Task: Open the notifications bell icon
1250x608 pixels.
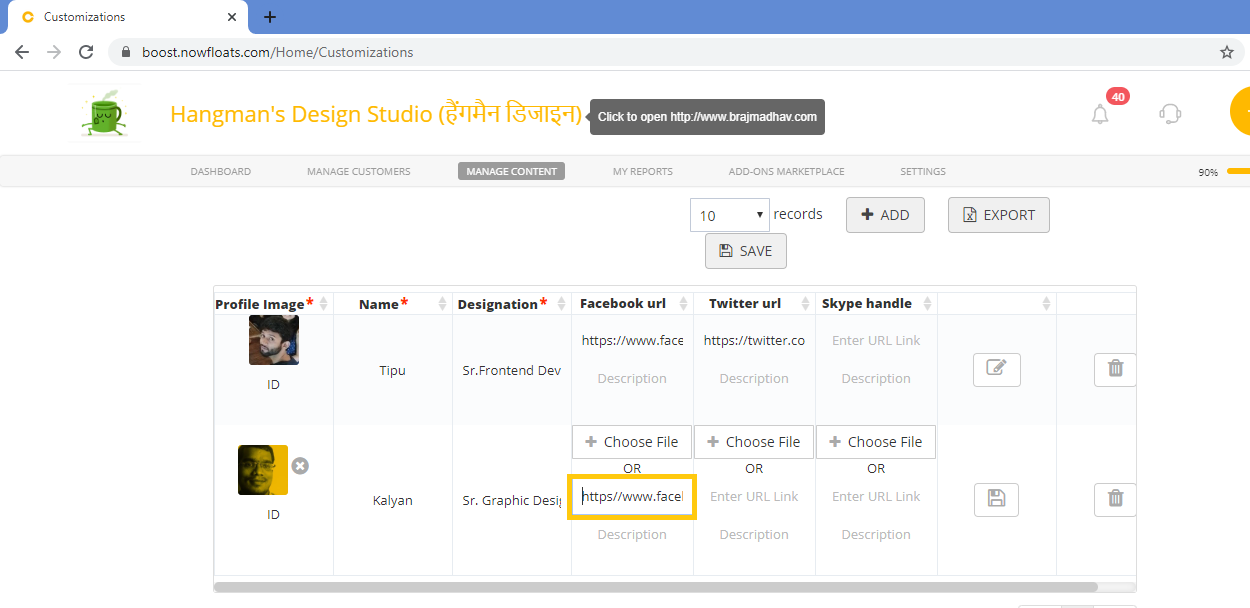Action: coord(1100,113)
